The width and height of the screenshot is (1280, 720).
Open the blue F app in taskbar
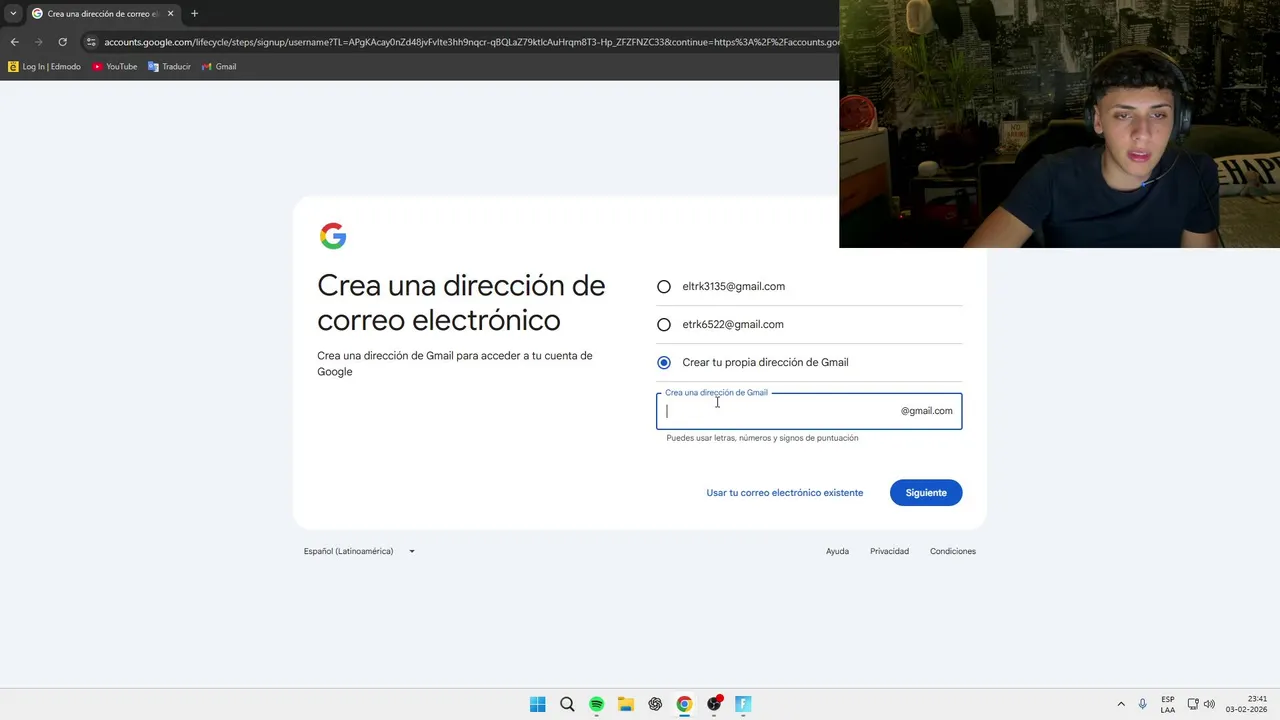pyautogui.click(x=743, y=704)
